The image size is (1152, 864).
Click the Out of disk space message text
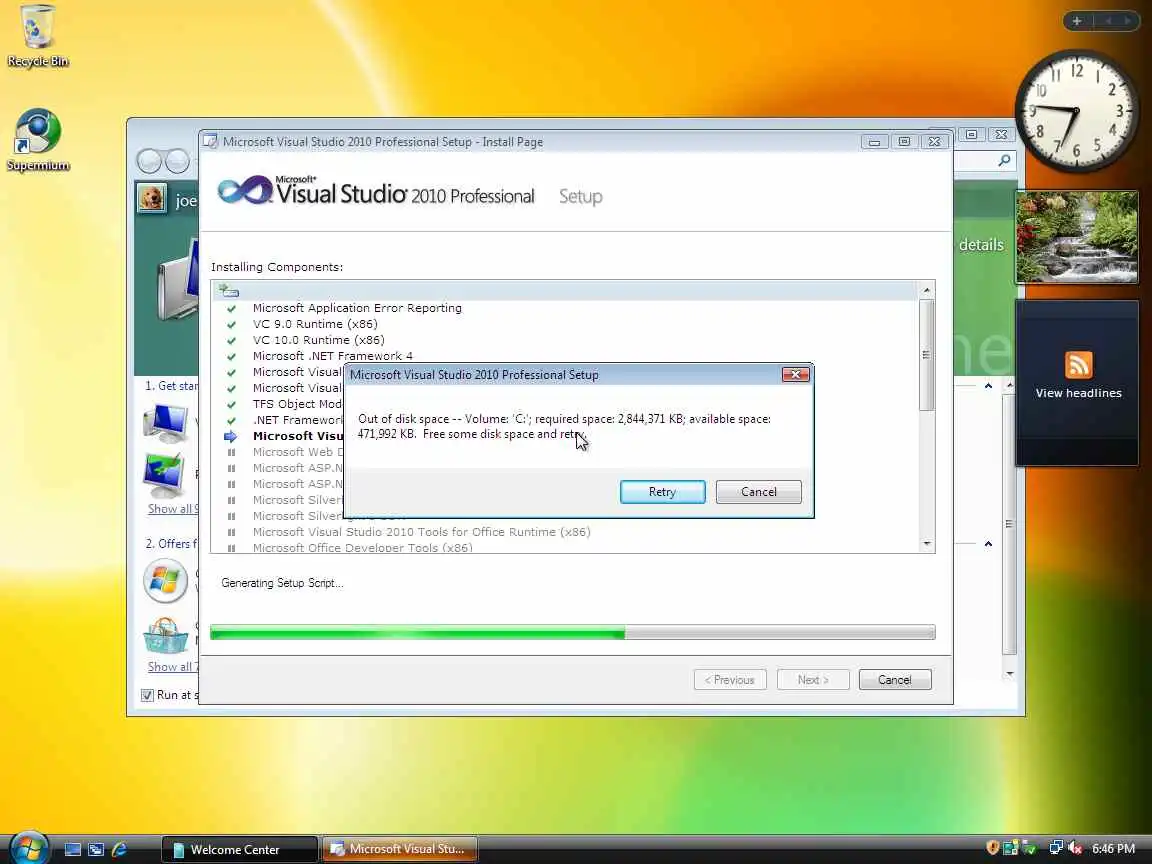[564, 426]
